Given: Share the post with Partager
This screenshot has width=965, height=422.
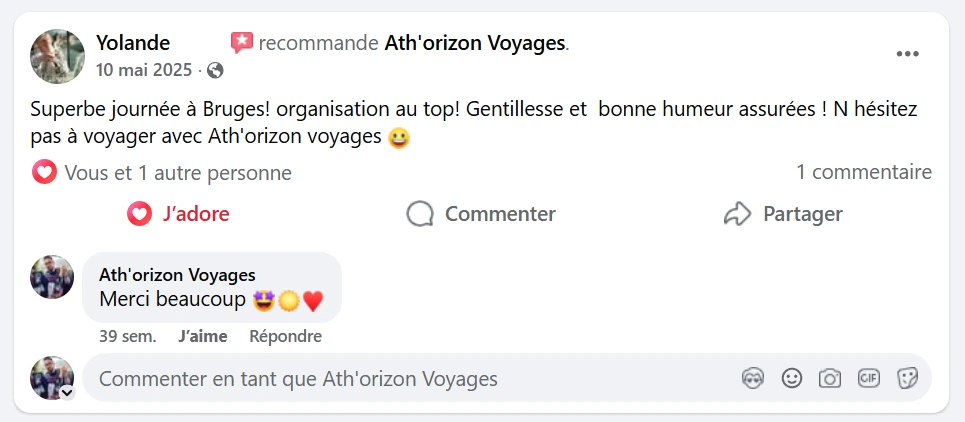Looking at the screenshot, I should pos(783,214).
